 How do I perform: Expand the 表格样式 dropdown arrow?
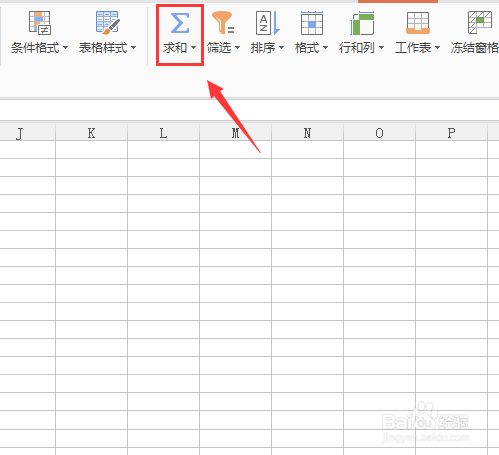134,48
